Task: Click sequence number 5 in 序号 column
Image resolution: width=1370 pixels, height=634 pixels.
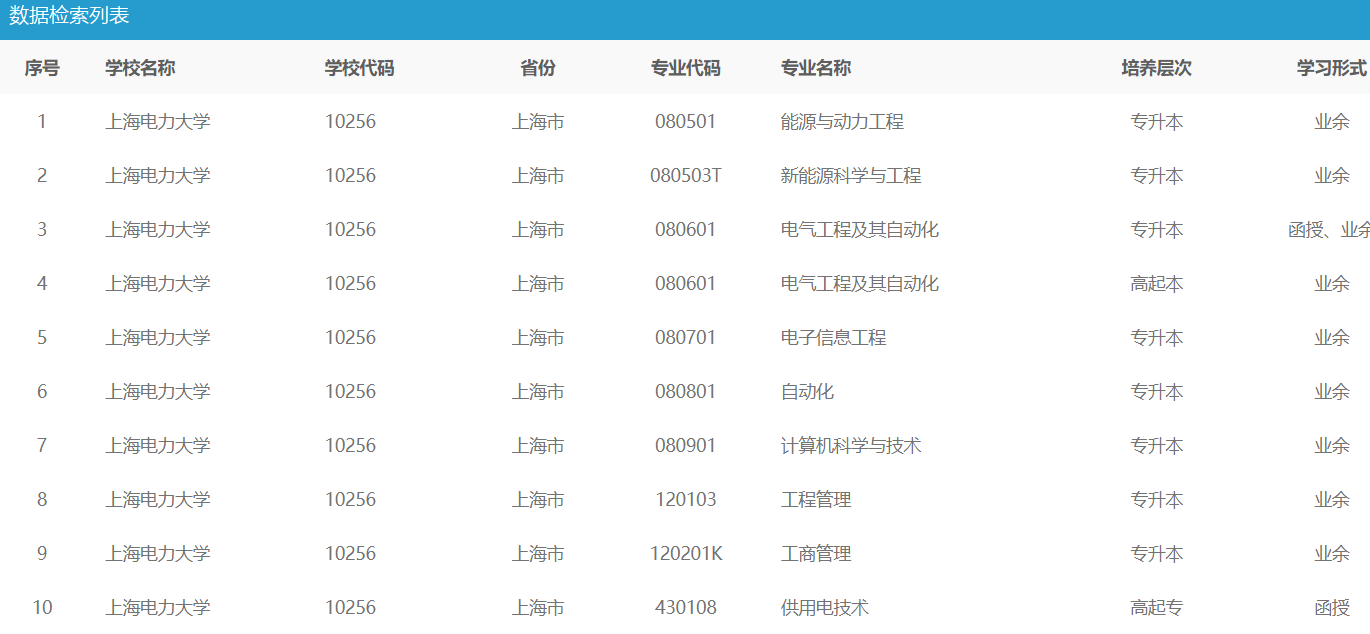Action: [x=42, y=338]
